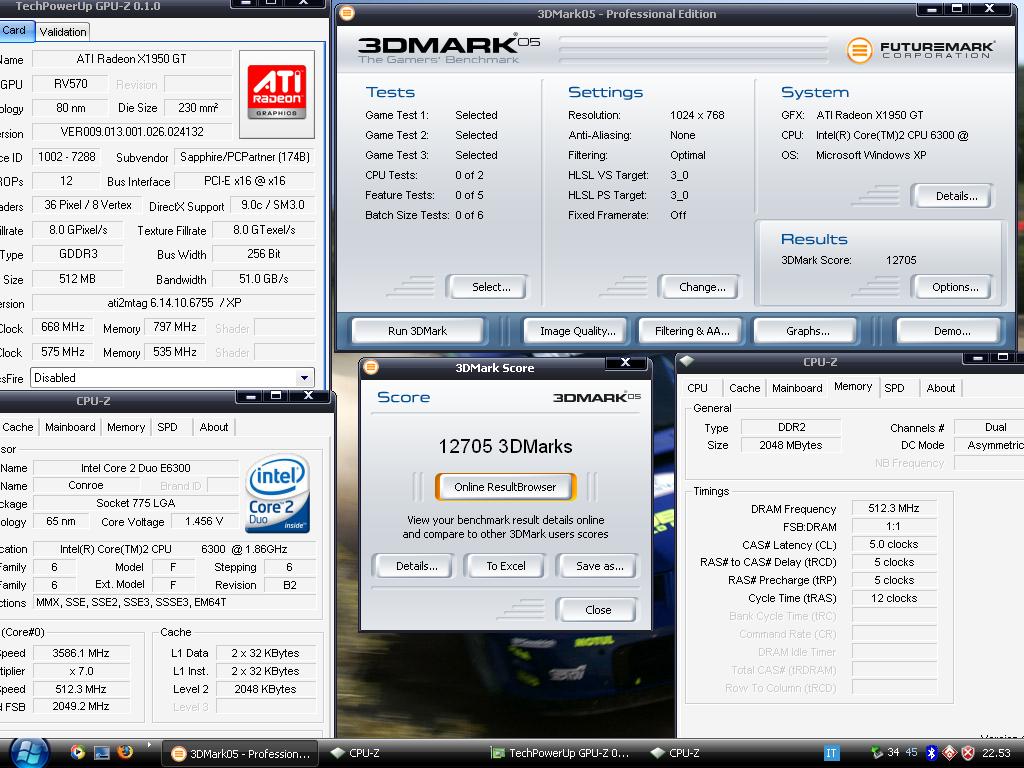Screen dimensions: 1024x768
Task: Open Cache tab in CPU-Z processor window
Action: pos(18,427)
